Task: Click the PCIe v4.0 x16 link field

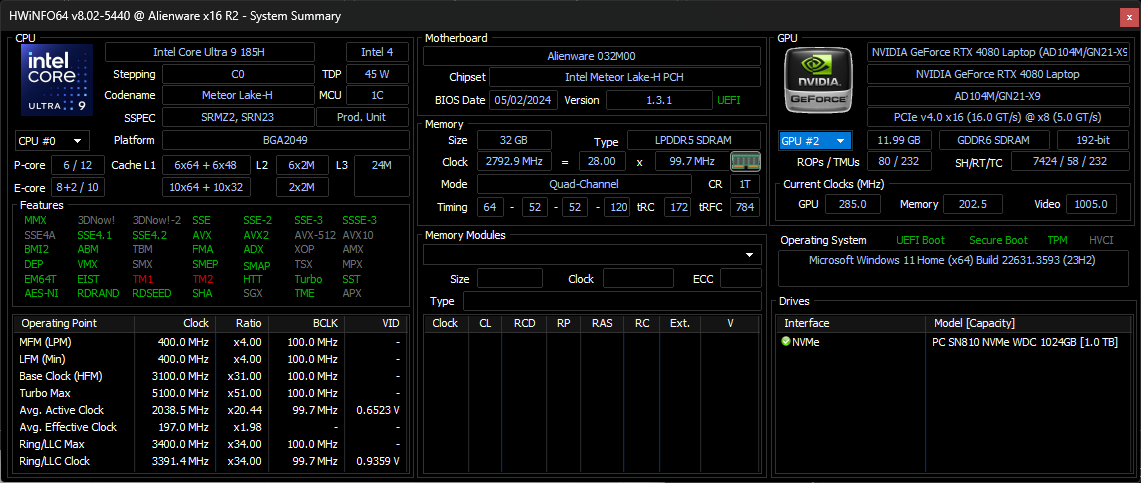Action: point(998,117)
